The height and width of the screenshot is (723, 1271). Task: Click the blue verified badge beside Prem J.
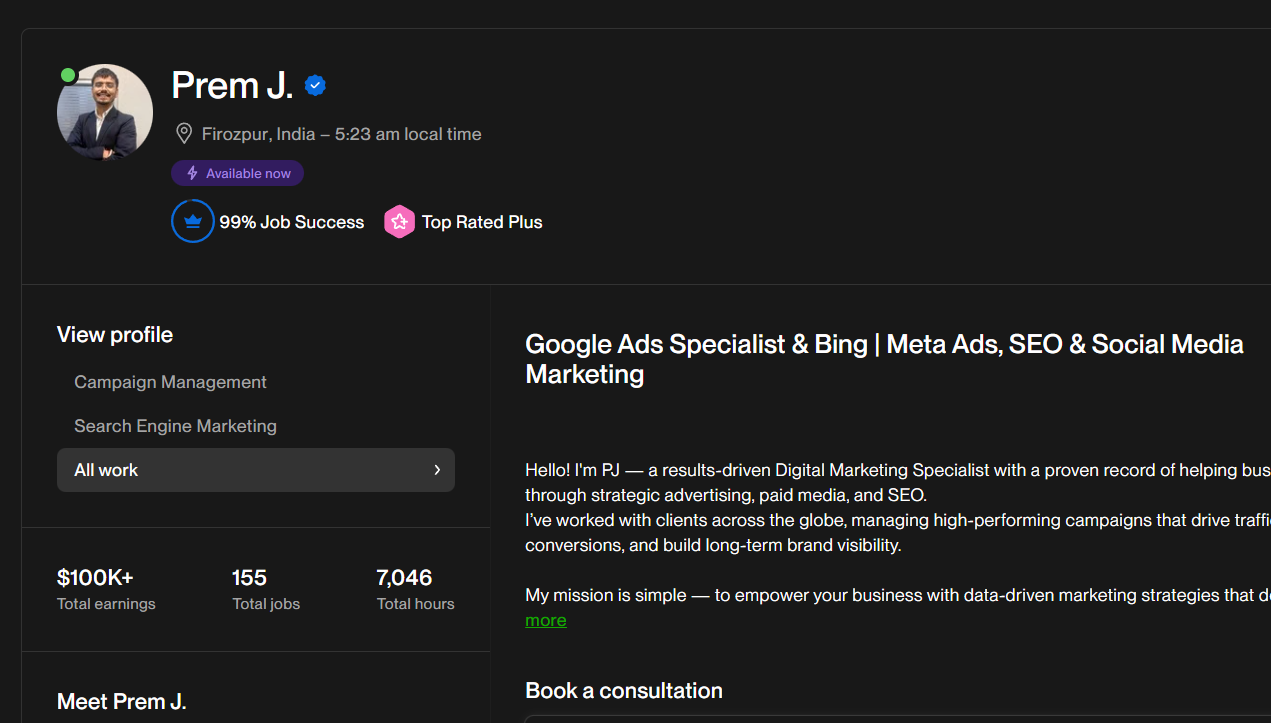315,86
